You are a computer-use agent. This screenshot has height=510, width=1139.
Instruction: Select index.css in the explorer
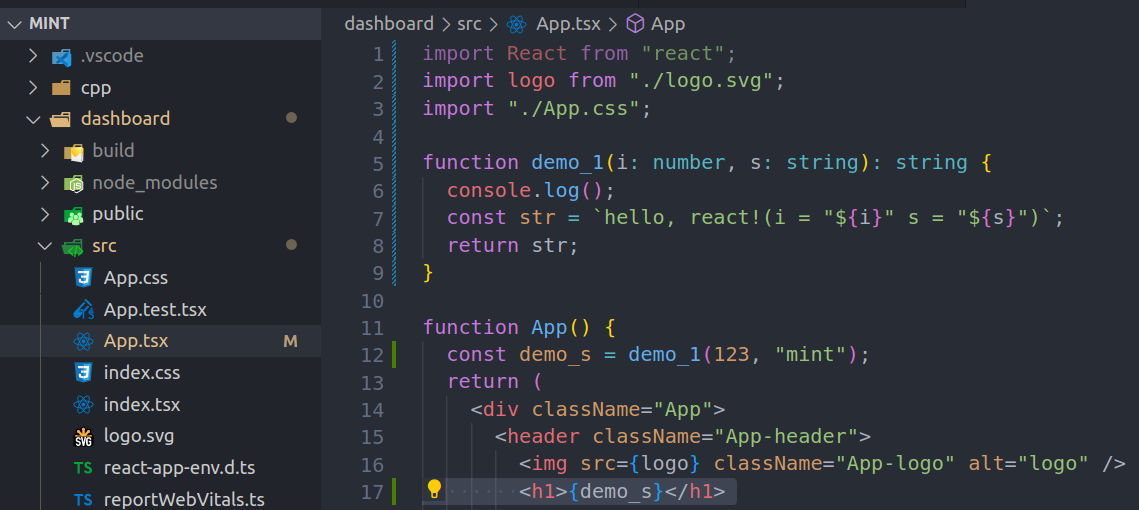tap(142, 373)
